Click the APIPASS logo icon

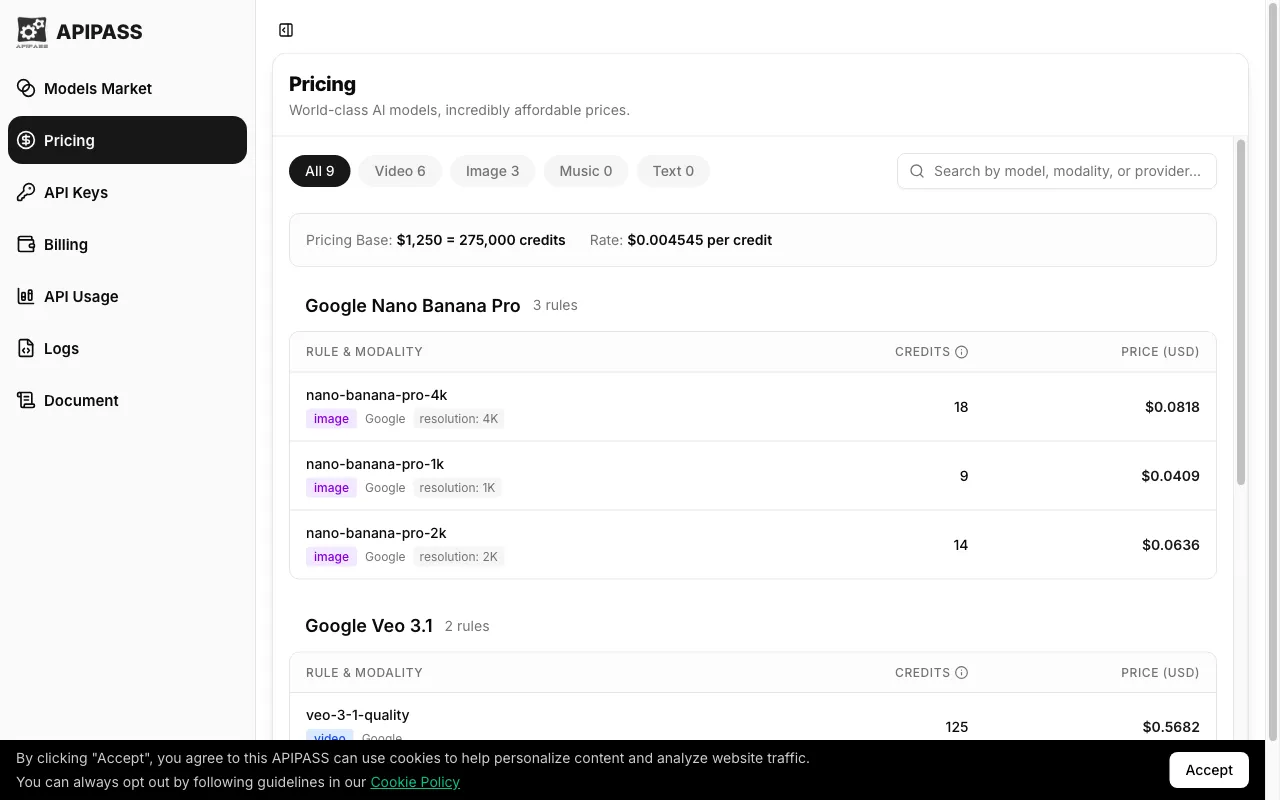[32, 32]
